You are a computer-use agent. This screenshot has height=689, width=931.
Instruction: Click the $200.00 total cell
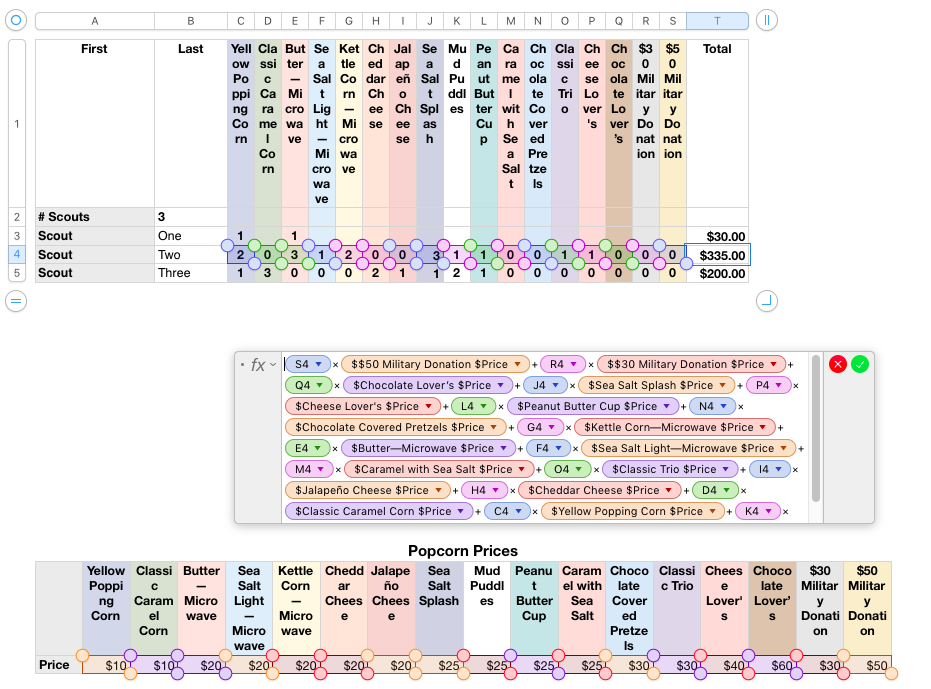pyautogui.click(x=717, y=273)
